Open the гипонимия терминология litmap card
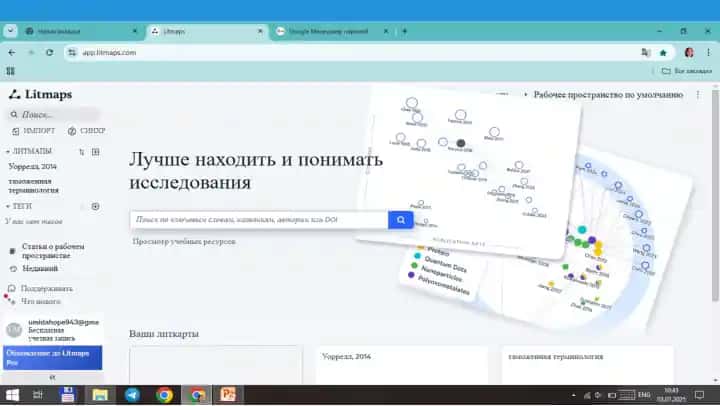 pyautogui.click(x=588, y=366)
